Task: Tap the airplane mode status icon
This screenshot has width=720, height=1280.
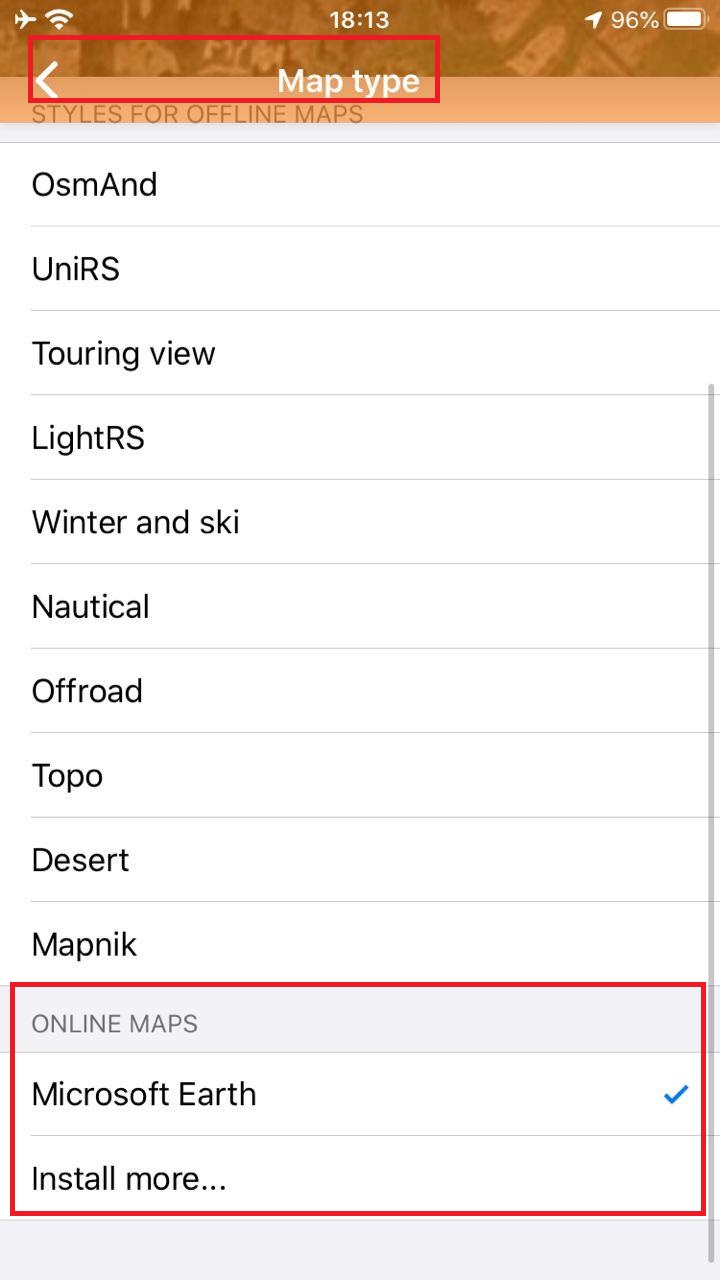Action: tap(25, 19)
